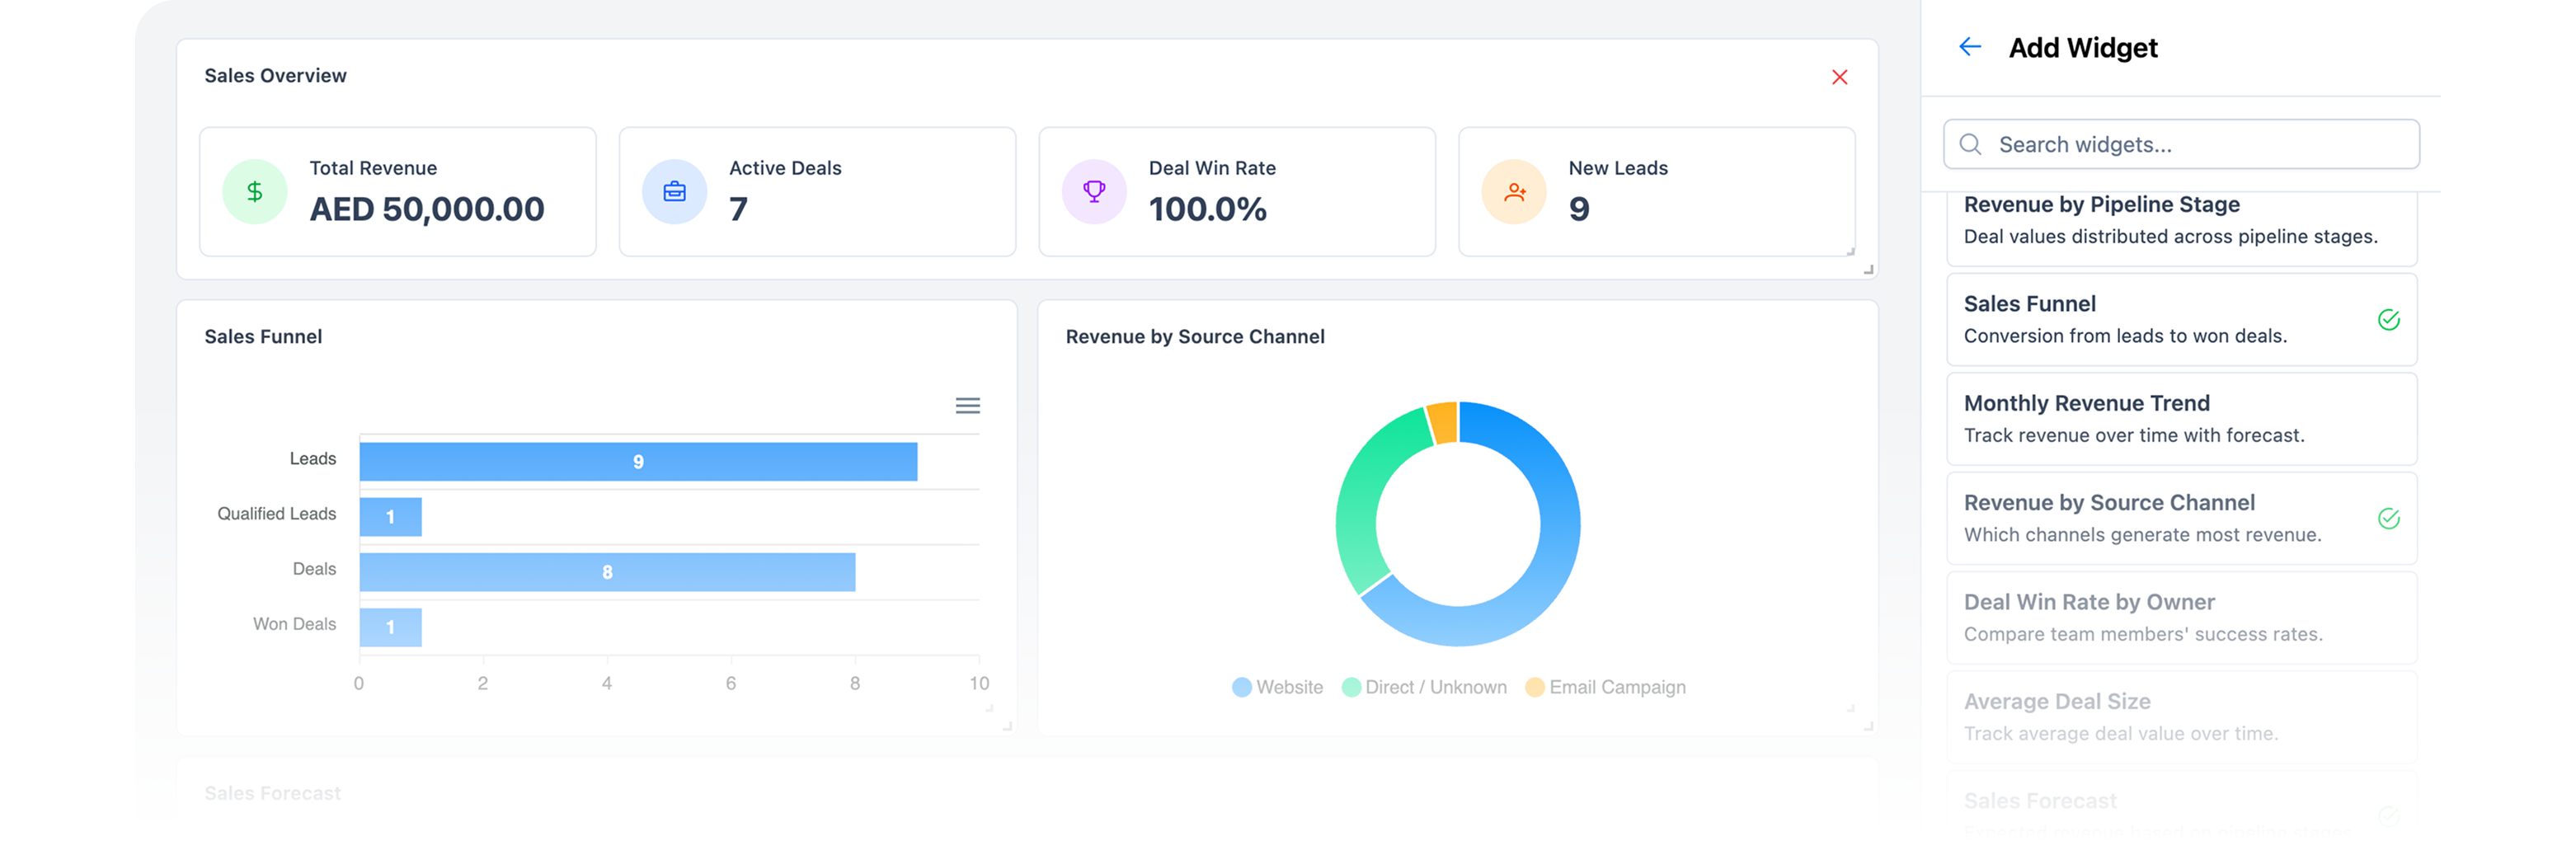Click the back arrow next to Add Widget
This screenshot has width=2576, height=841.
[1970, 46]
